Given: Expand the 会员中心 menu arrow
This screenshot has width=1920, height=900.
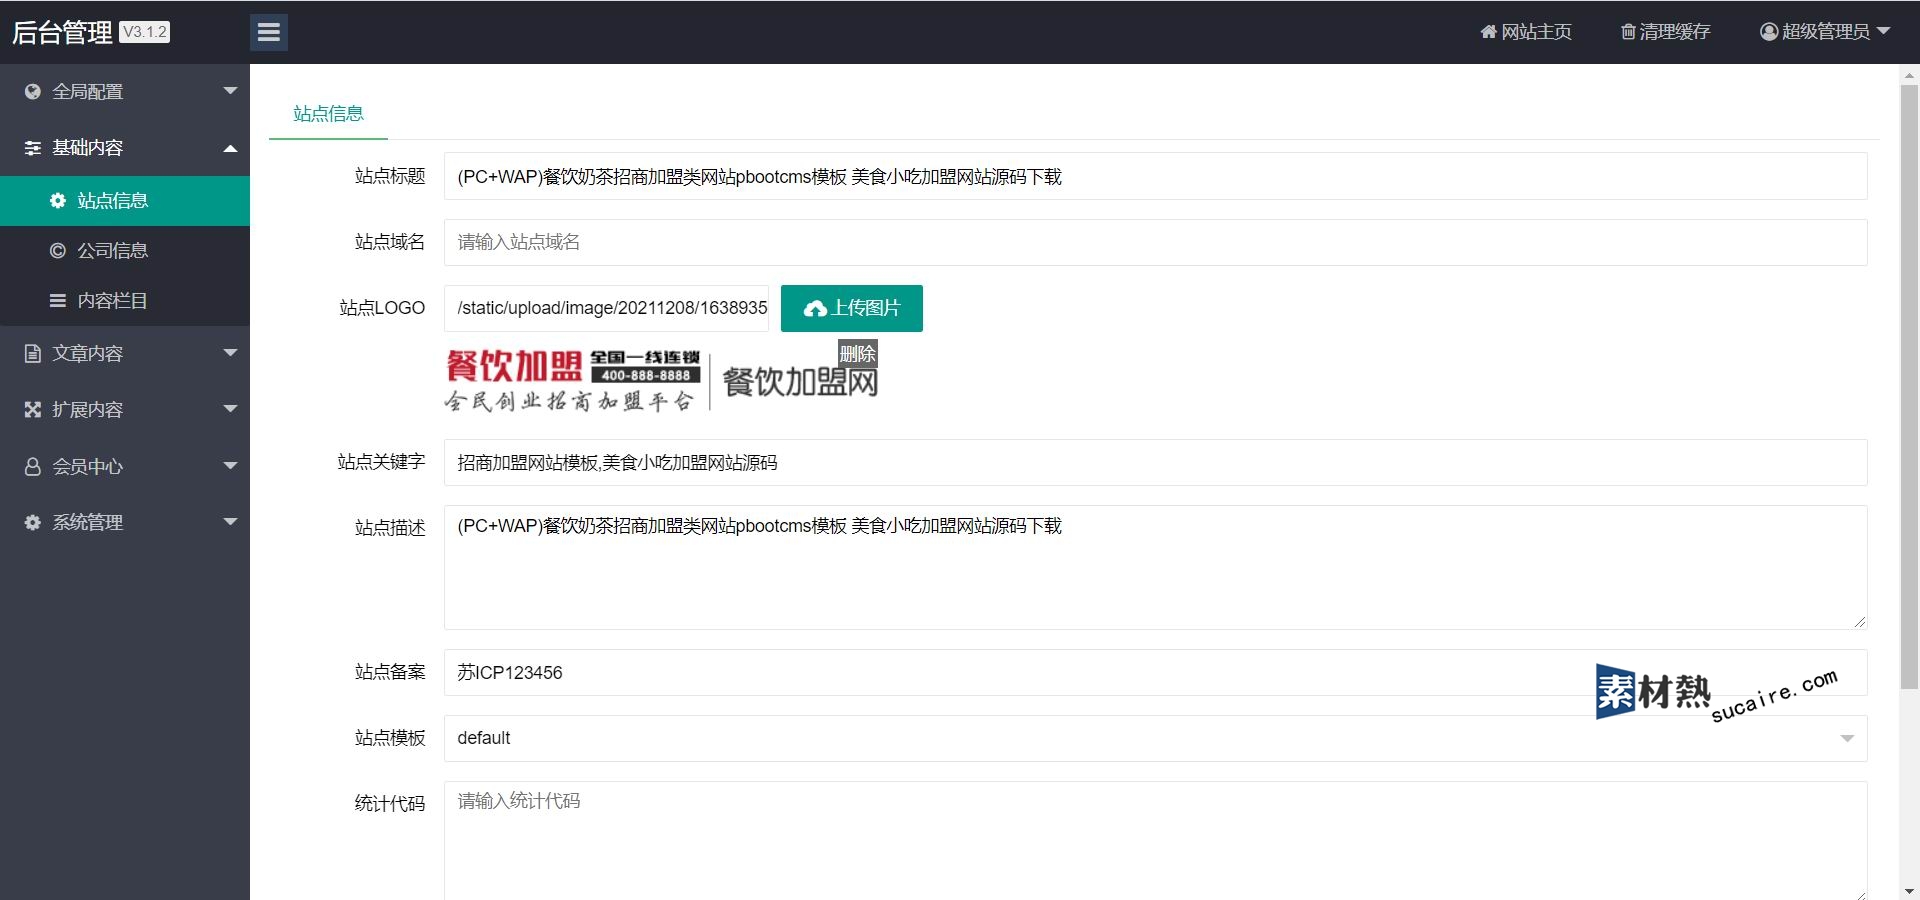Looking at the screenshot, I should 230,466.
